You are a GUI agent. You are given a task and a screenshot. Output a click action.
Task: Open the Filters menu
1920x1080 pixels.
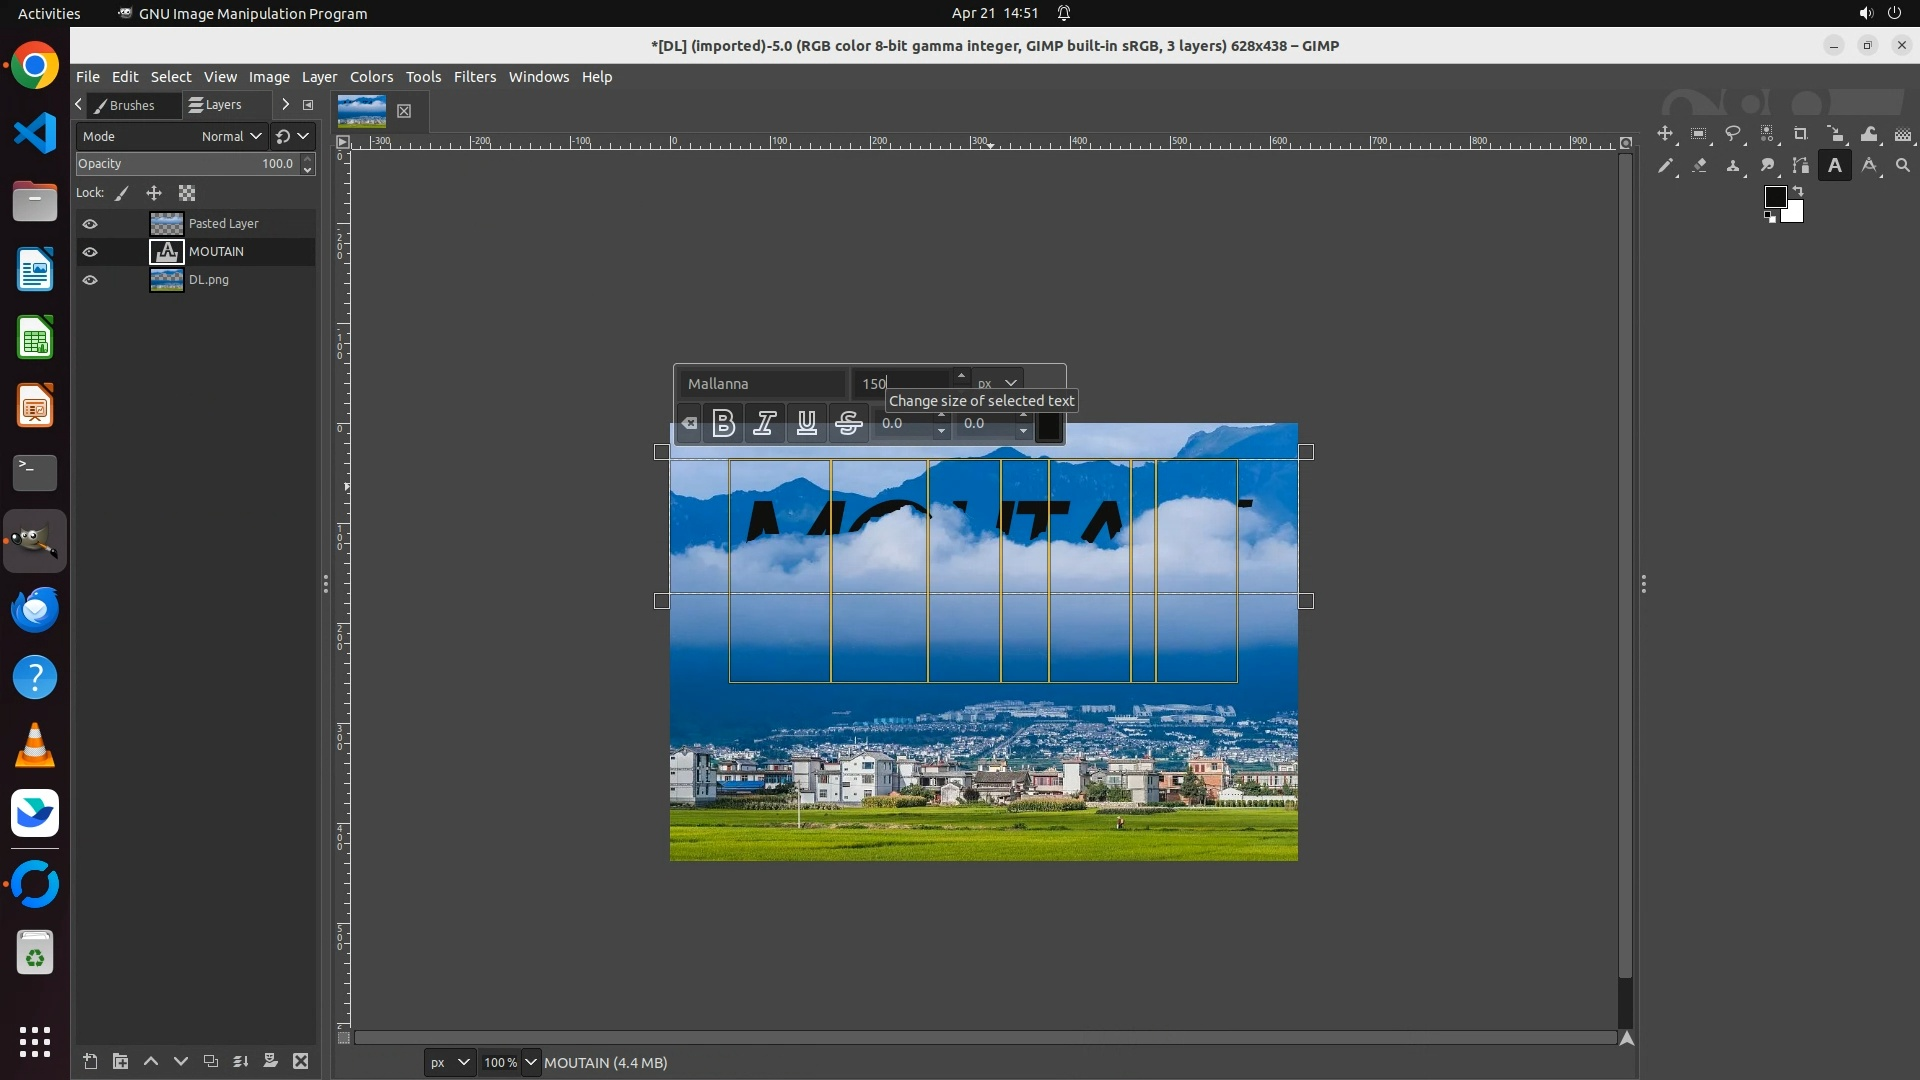coord(474,77)
